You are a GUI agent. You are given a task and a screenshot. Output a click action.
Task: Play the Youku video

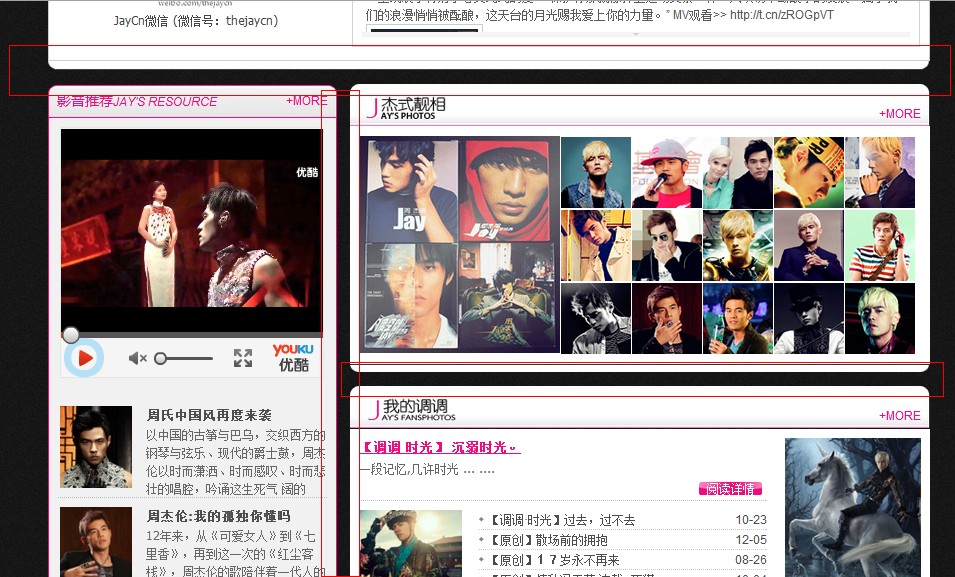pyautogui.click(x=85, y=358)
